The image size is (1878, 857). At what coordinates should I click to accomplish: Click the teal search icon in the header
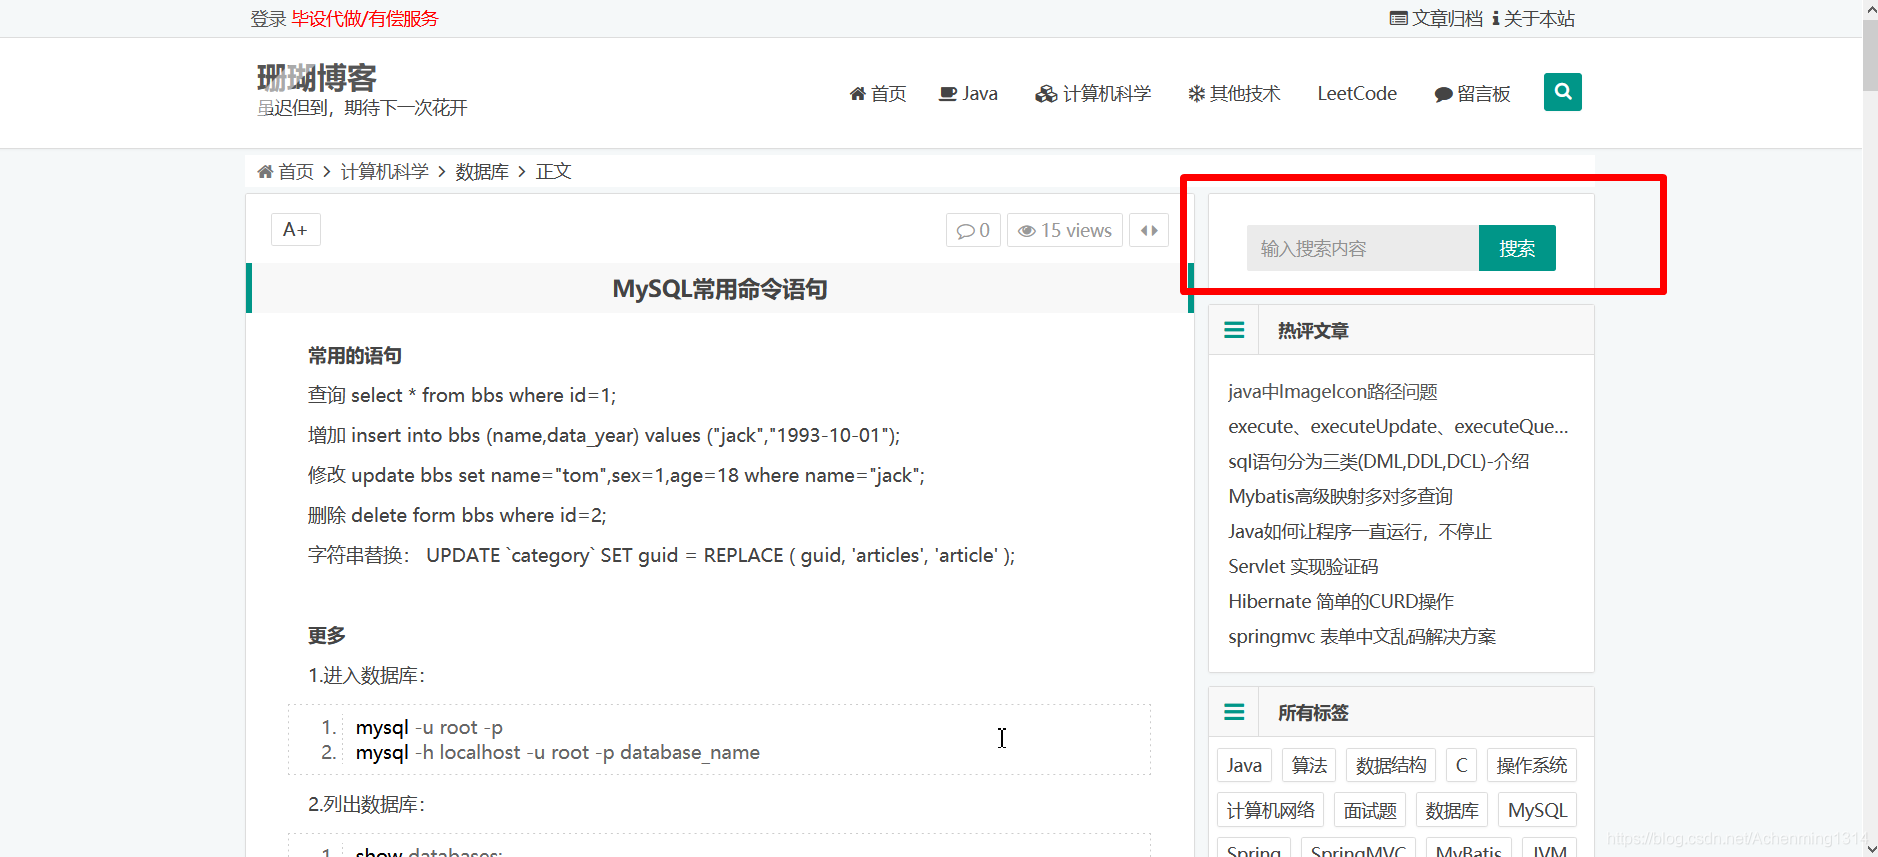pos(1562,92)
